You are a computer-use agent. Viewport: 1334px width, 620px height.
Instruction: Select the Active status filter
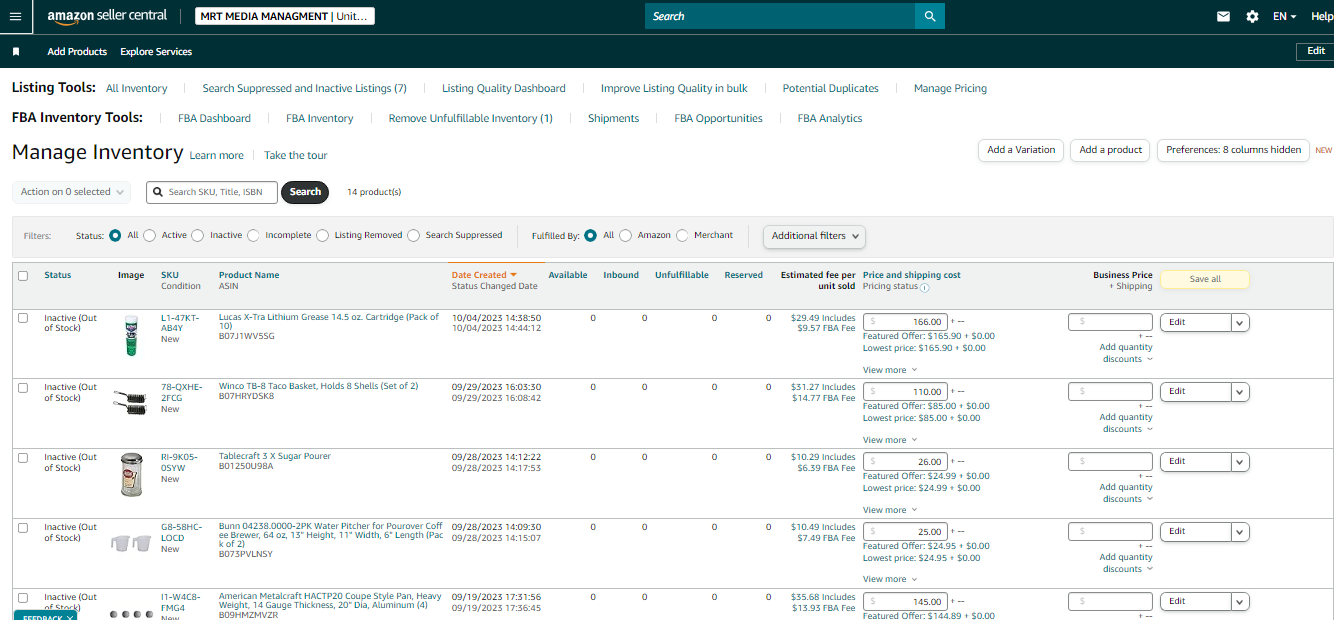coord(149,235)
